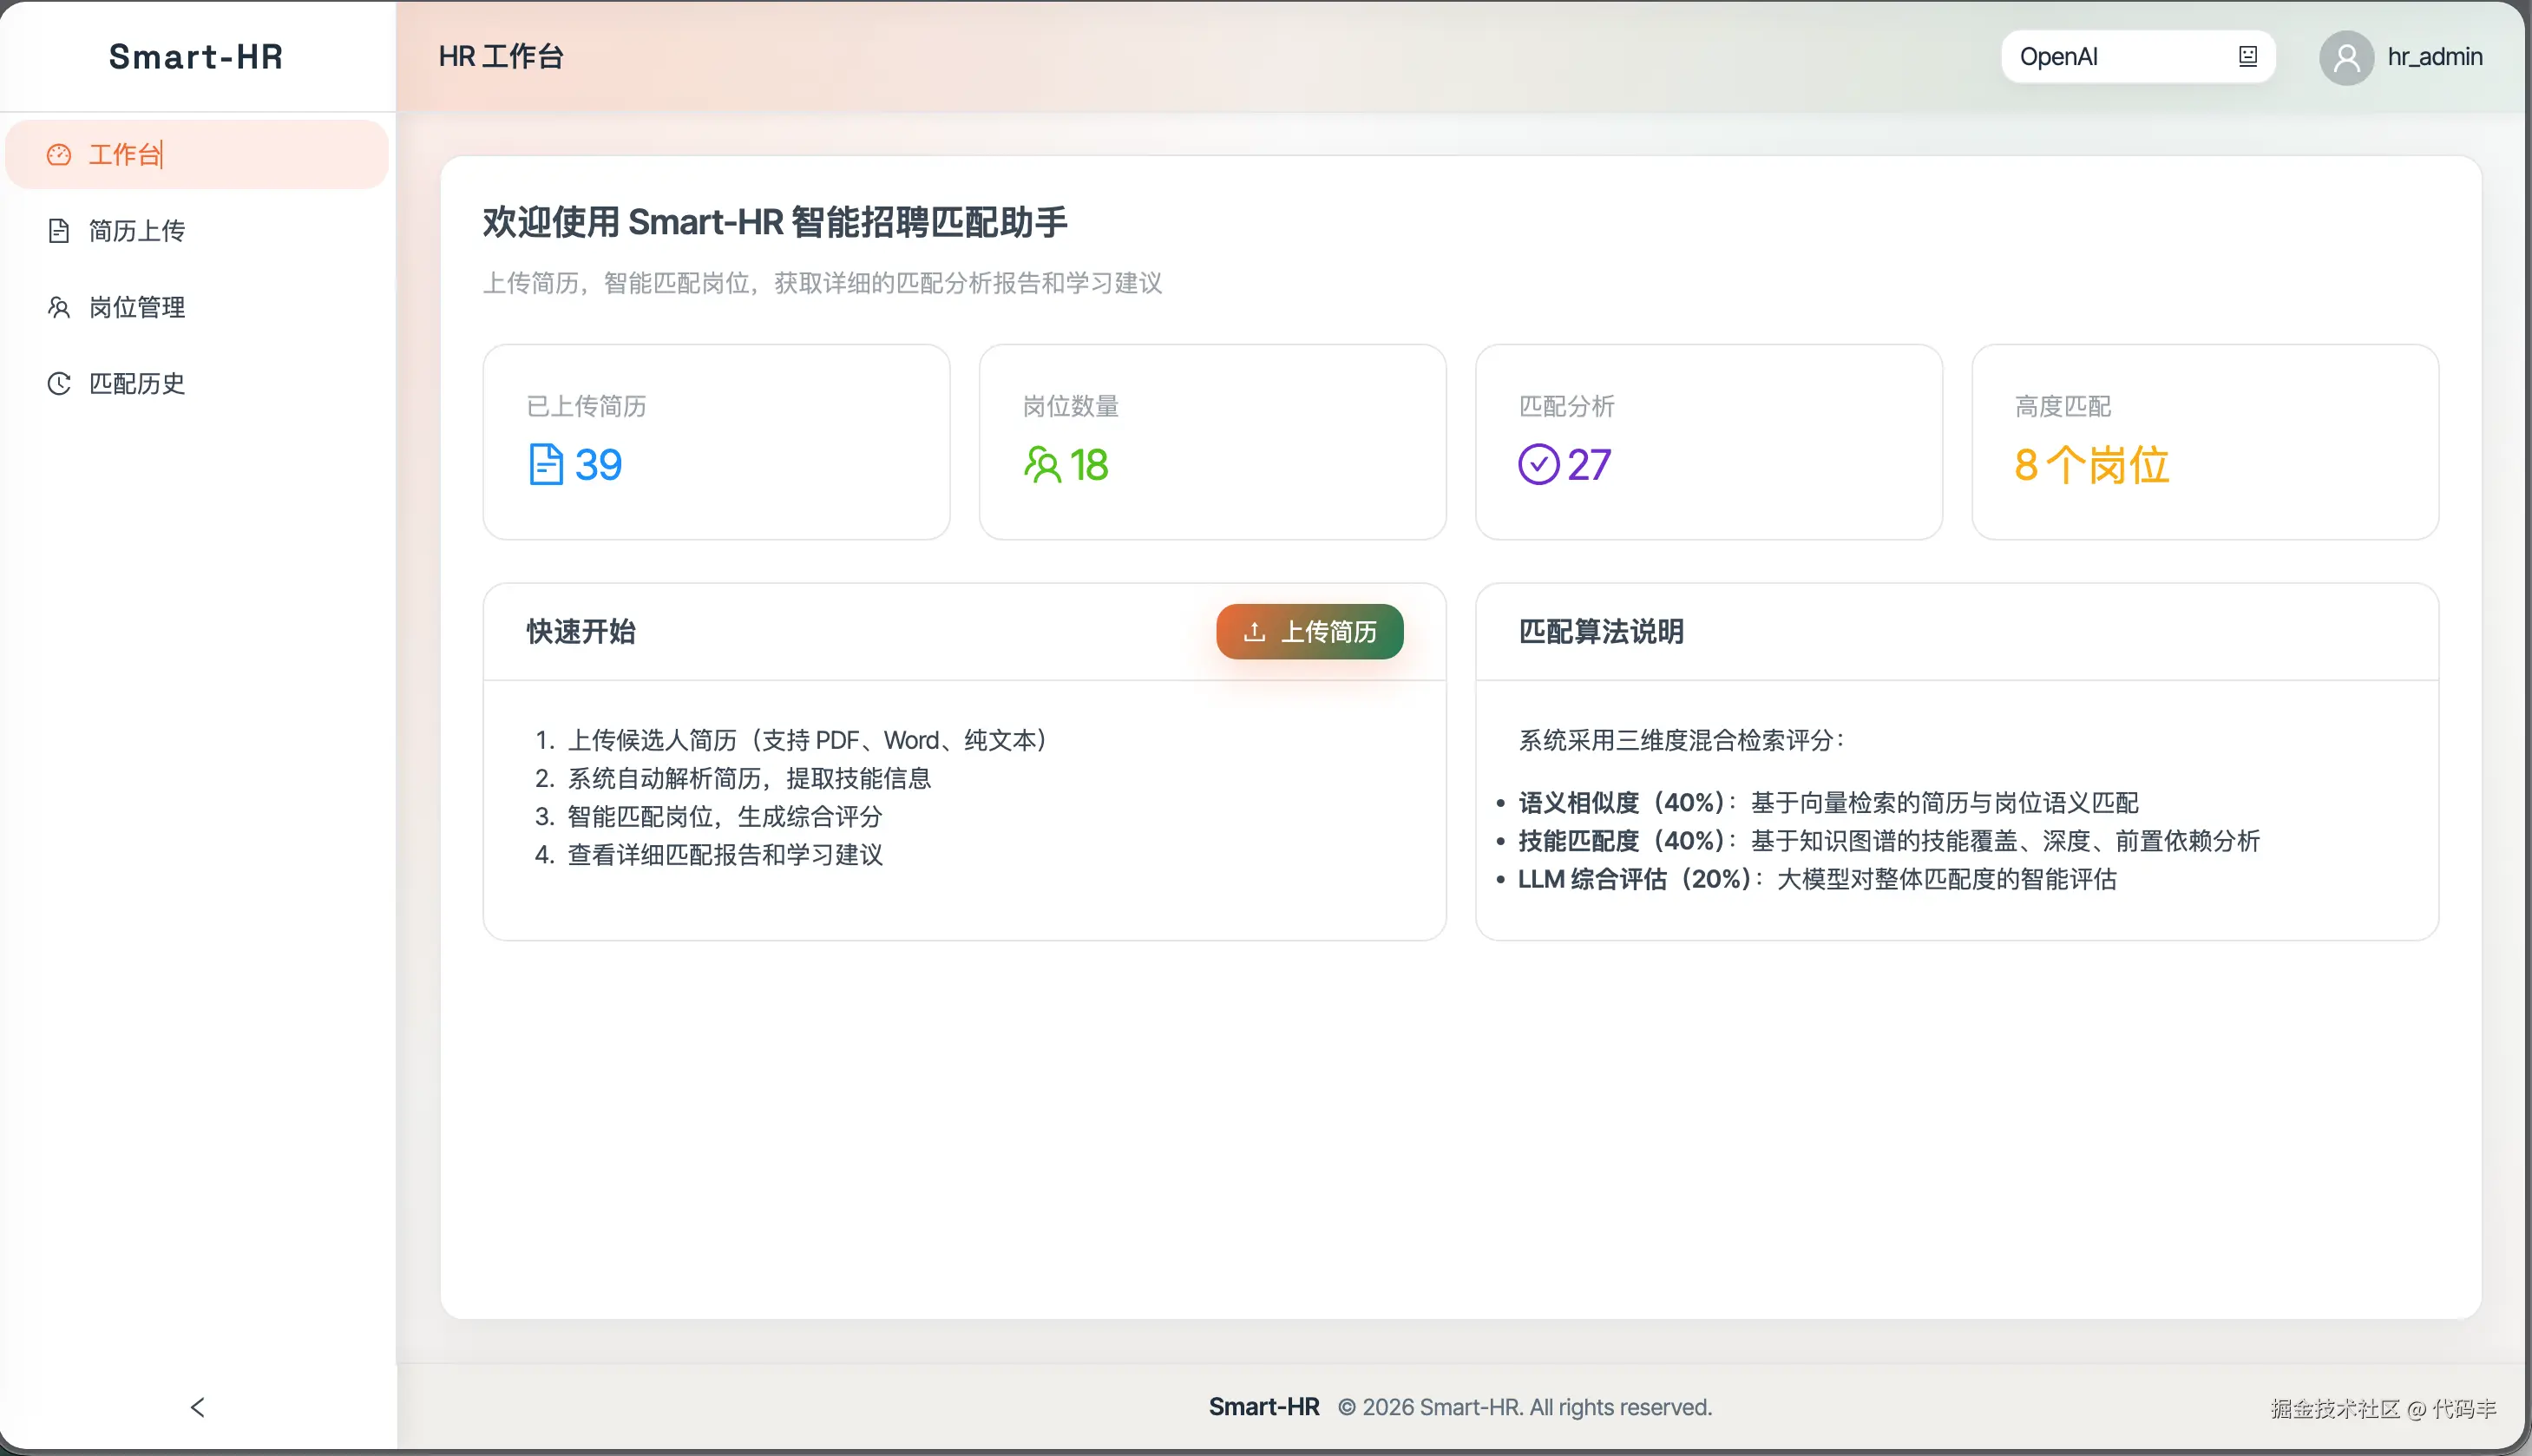Click the people icon beside 岗位管理
This screenshot has height=1456, width=2532.
[x=59, y=307]
